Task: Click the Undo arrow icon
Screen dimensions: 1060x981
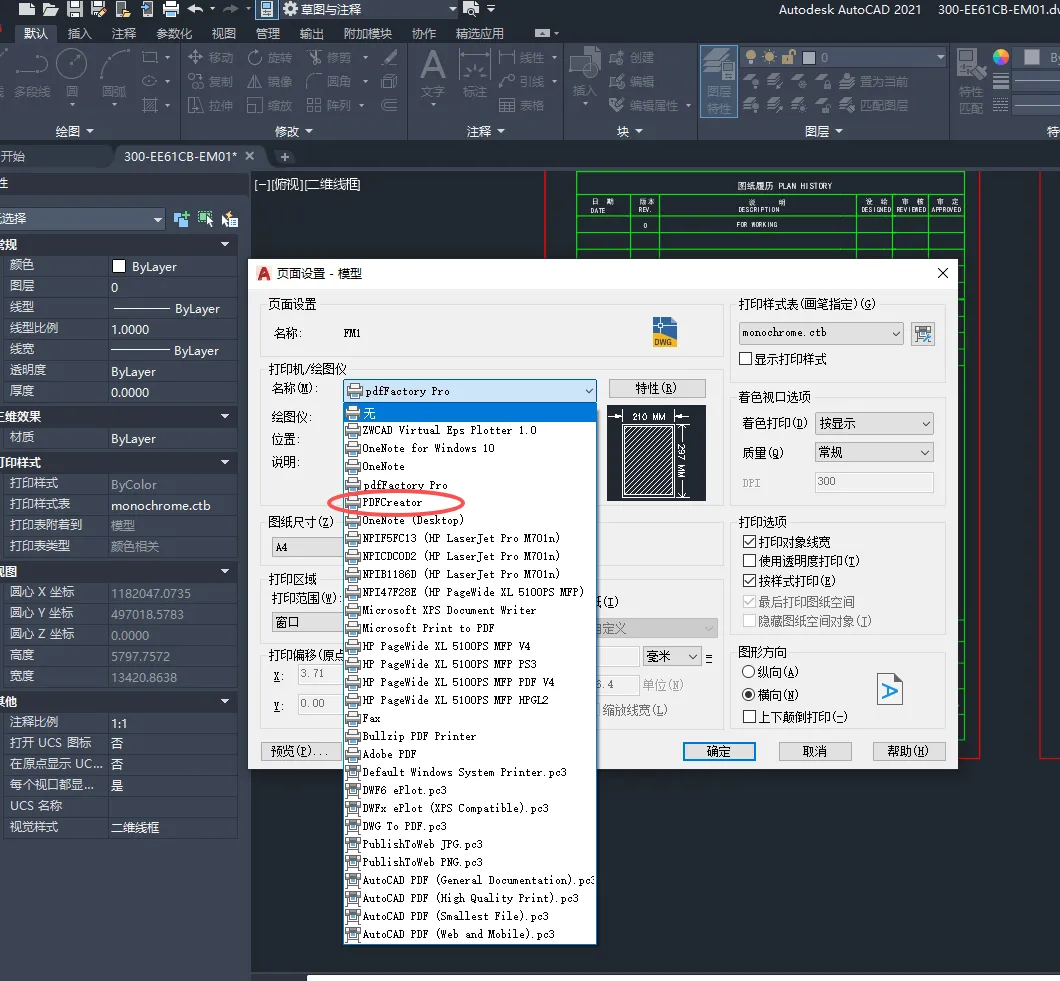Action: 195,9
